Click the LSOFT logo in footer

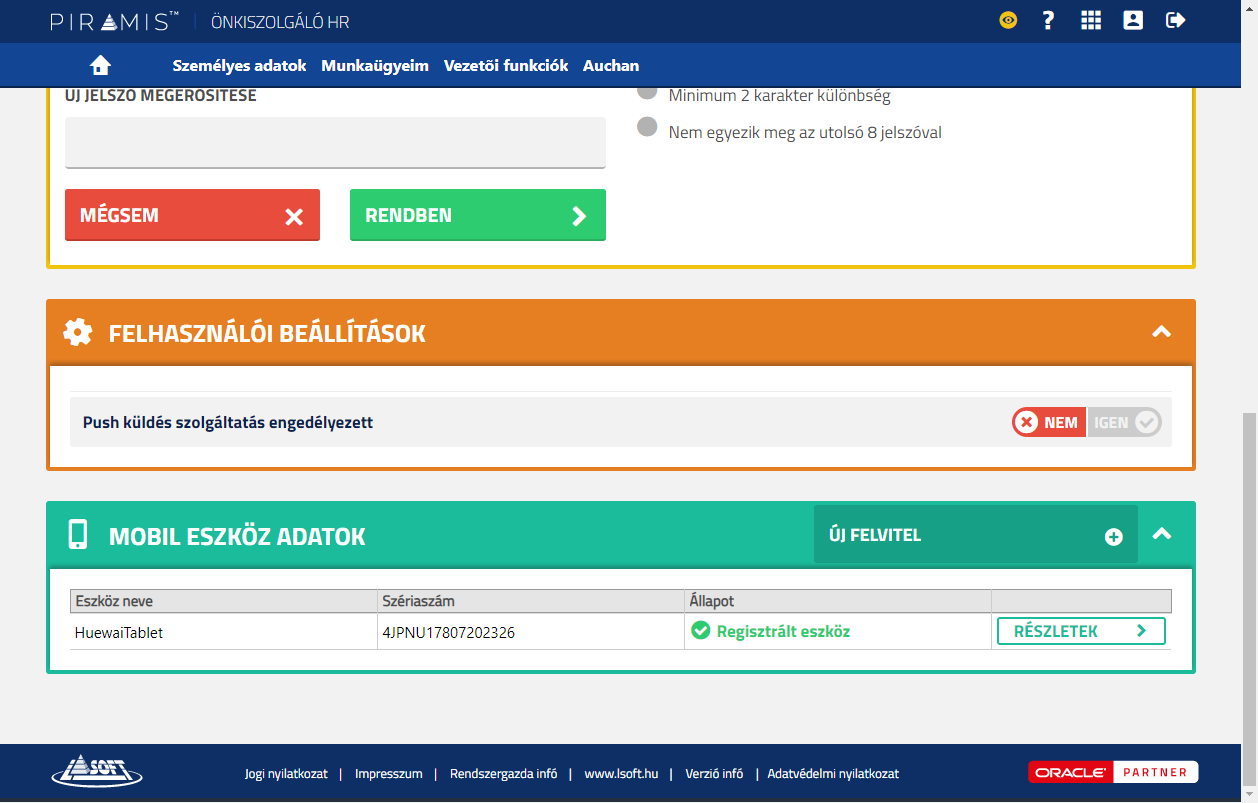click(x=97, y=772)
